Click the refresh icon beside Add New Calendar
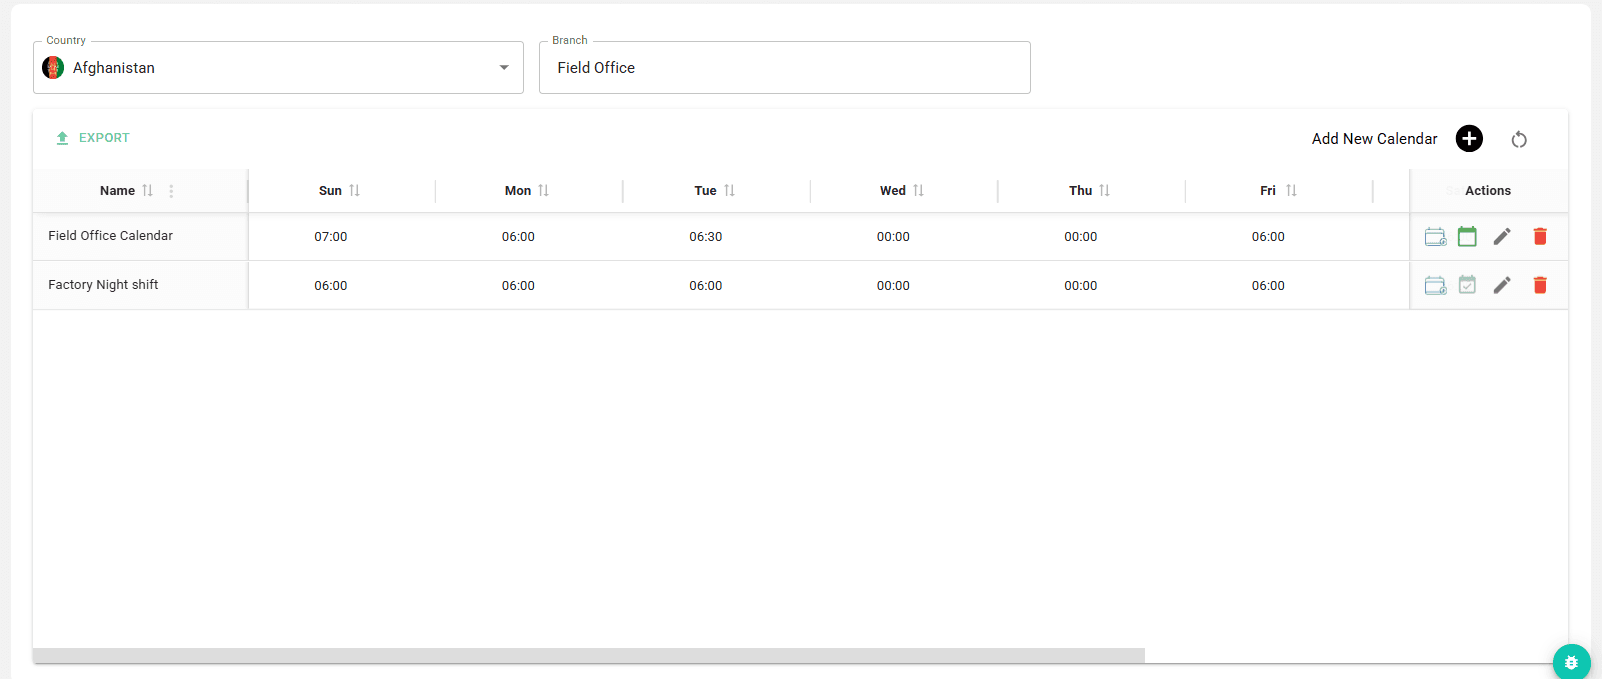Viewport: 1602px width, 679px height. pyautogui.click(x=1519, y=139)
